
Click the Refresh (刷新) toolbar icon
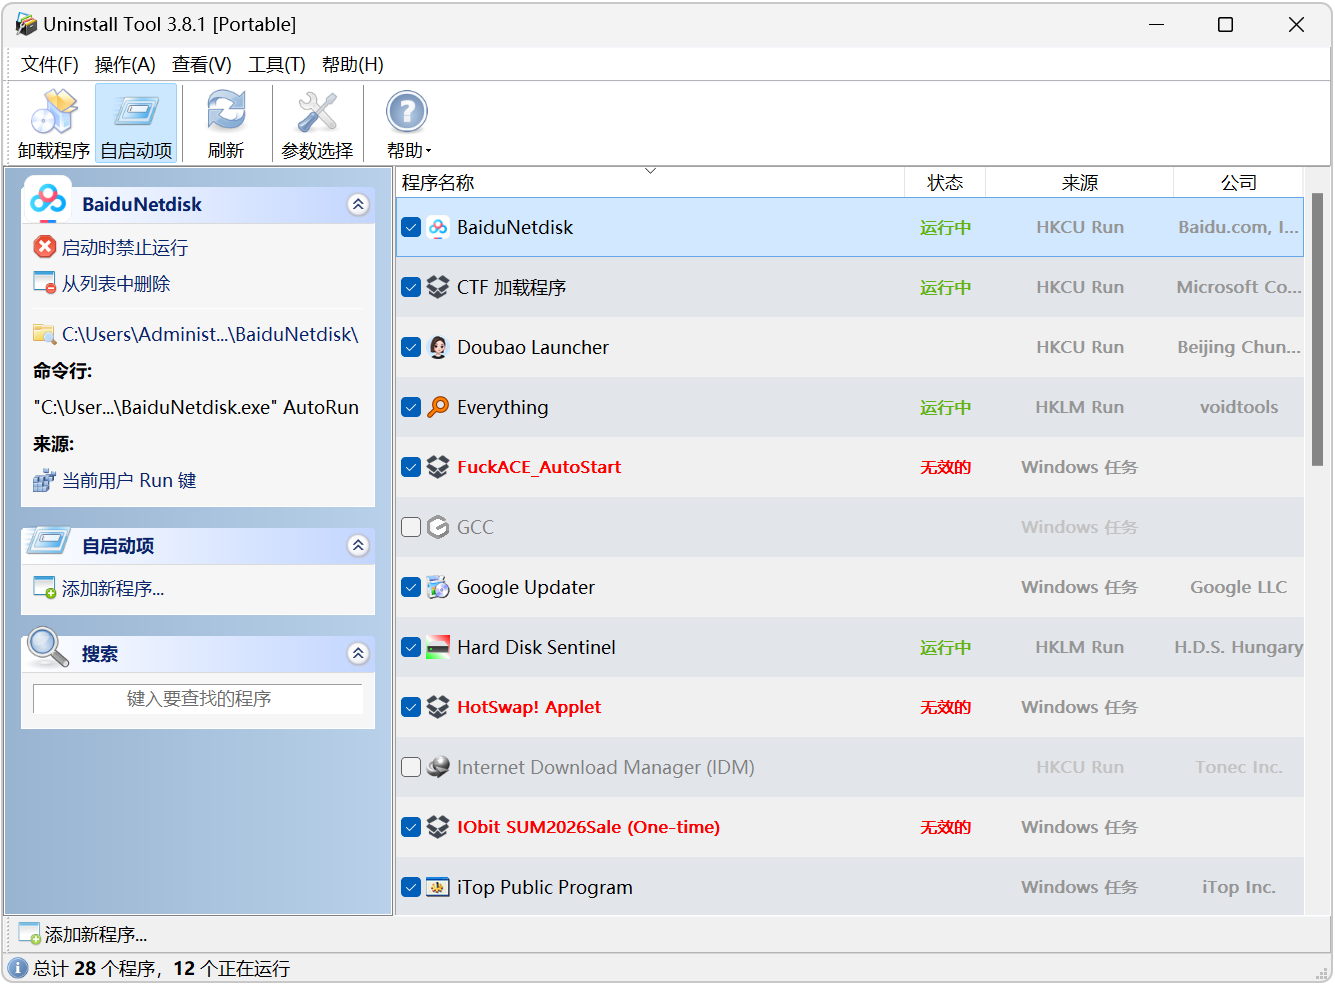coord(226,111)
